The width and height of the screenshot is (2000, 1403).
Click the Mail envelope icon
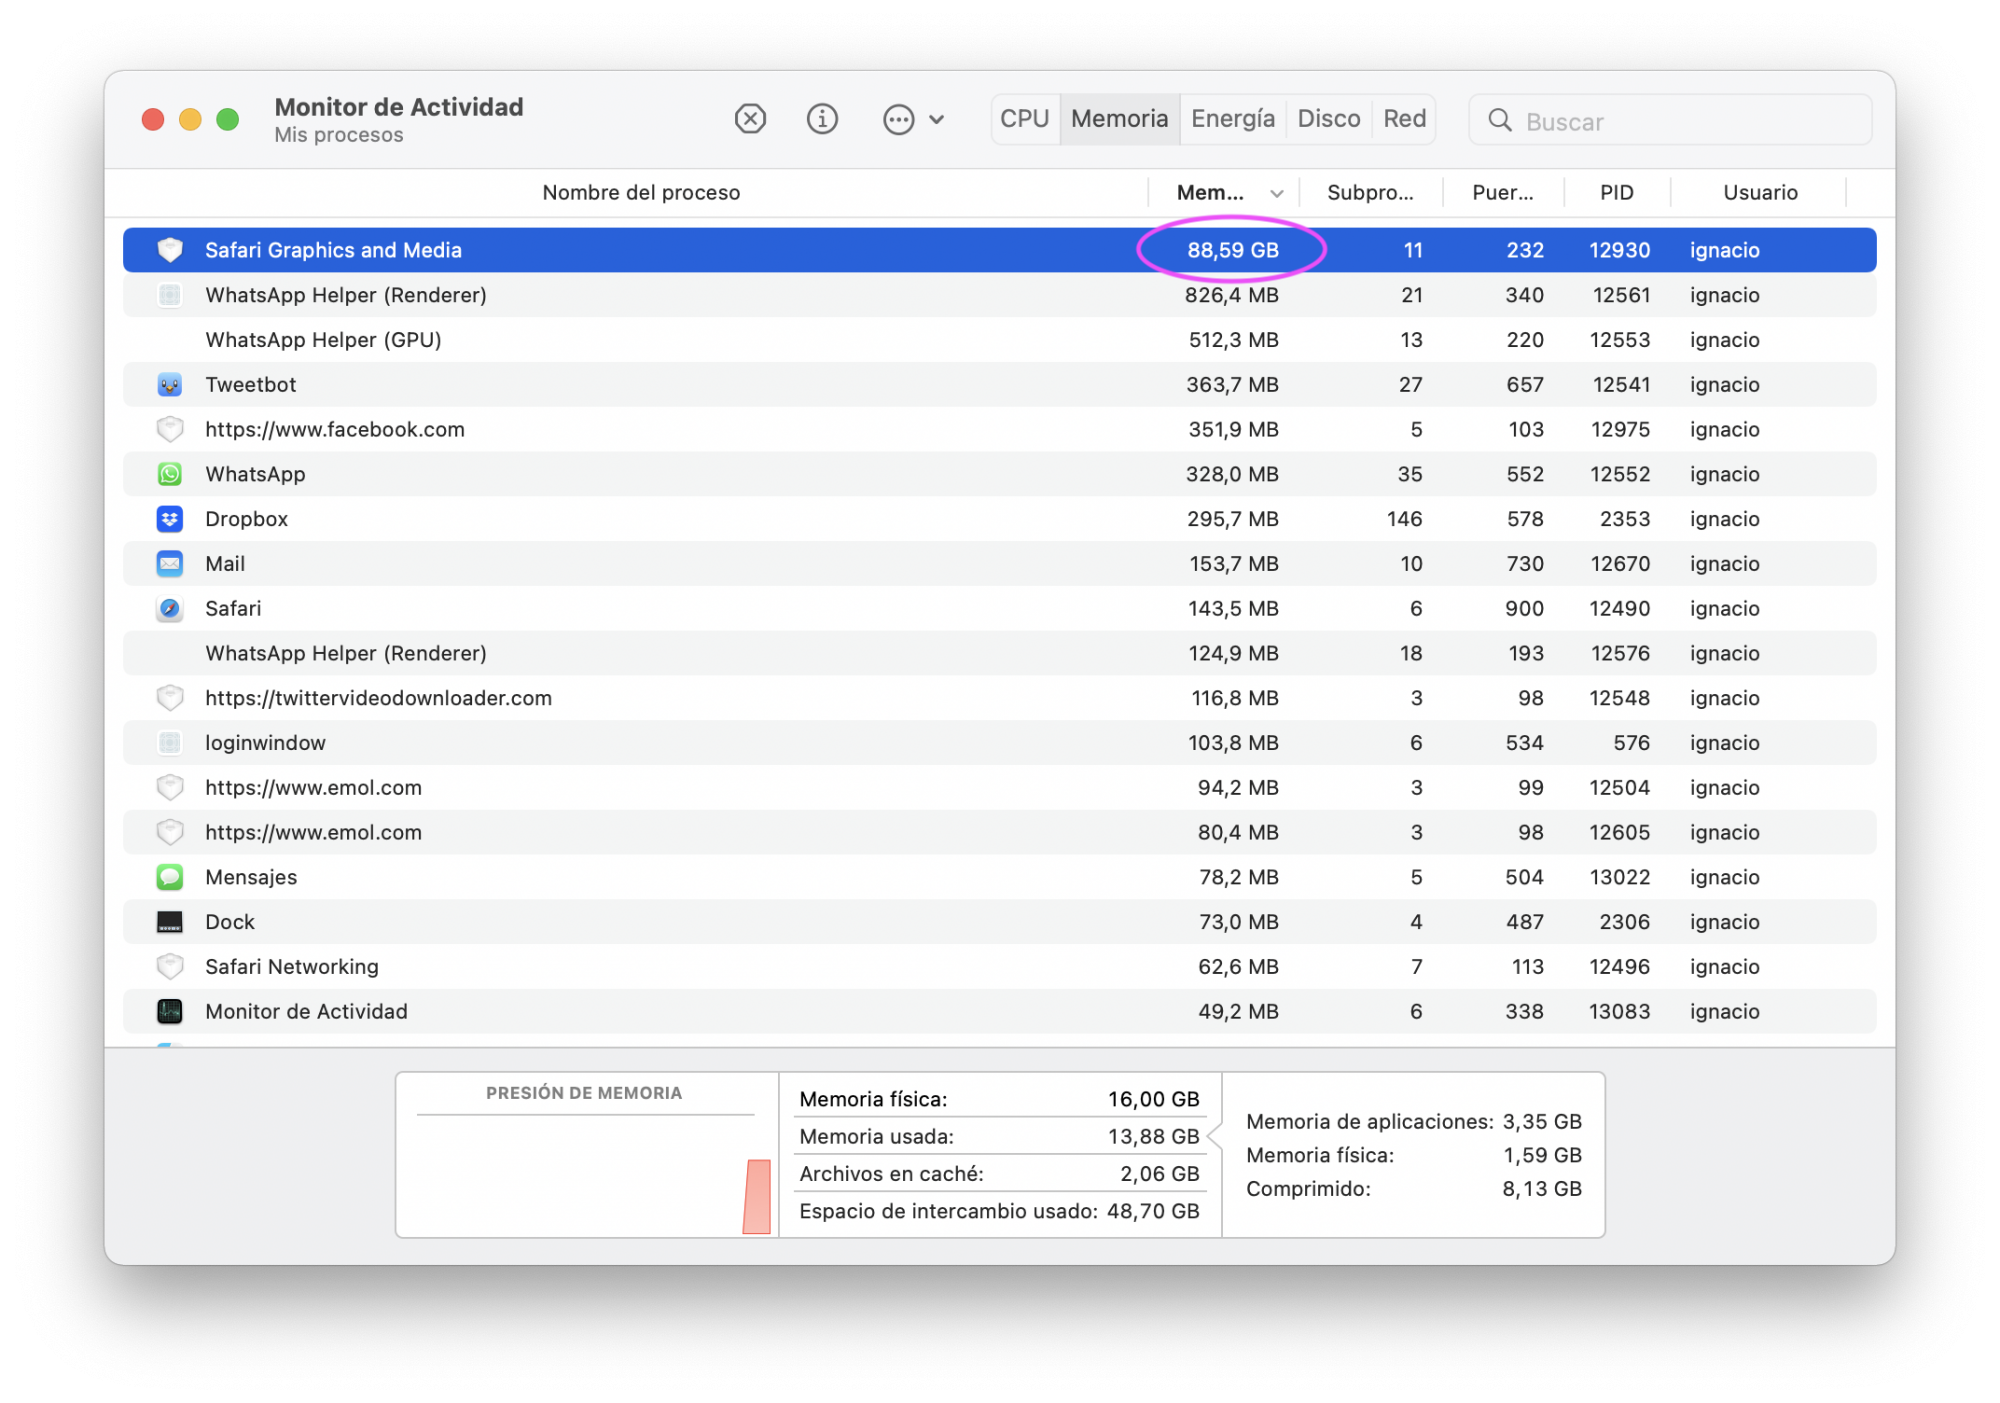[170, 564]
